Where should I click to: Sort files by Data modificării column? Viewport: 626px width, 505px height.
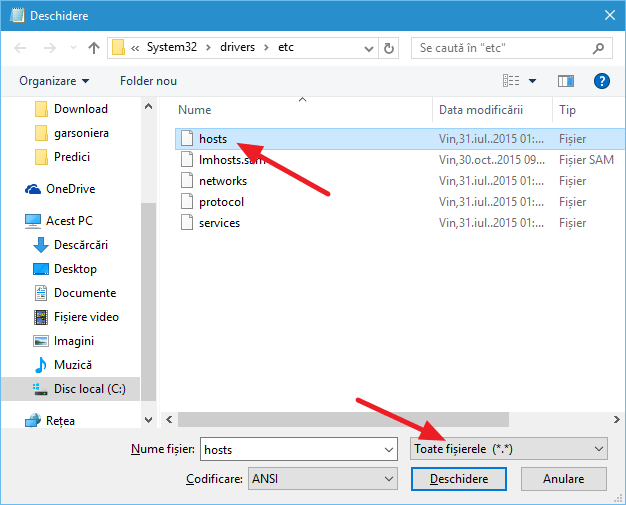pyautogui.click(x=481, y=110)
